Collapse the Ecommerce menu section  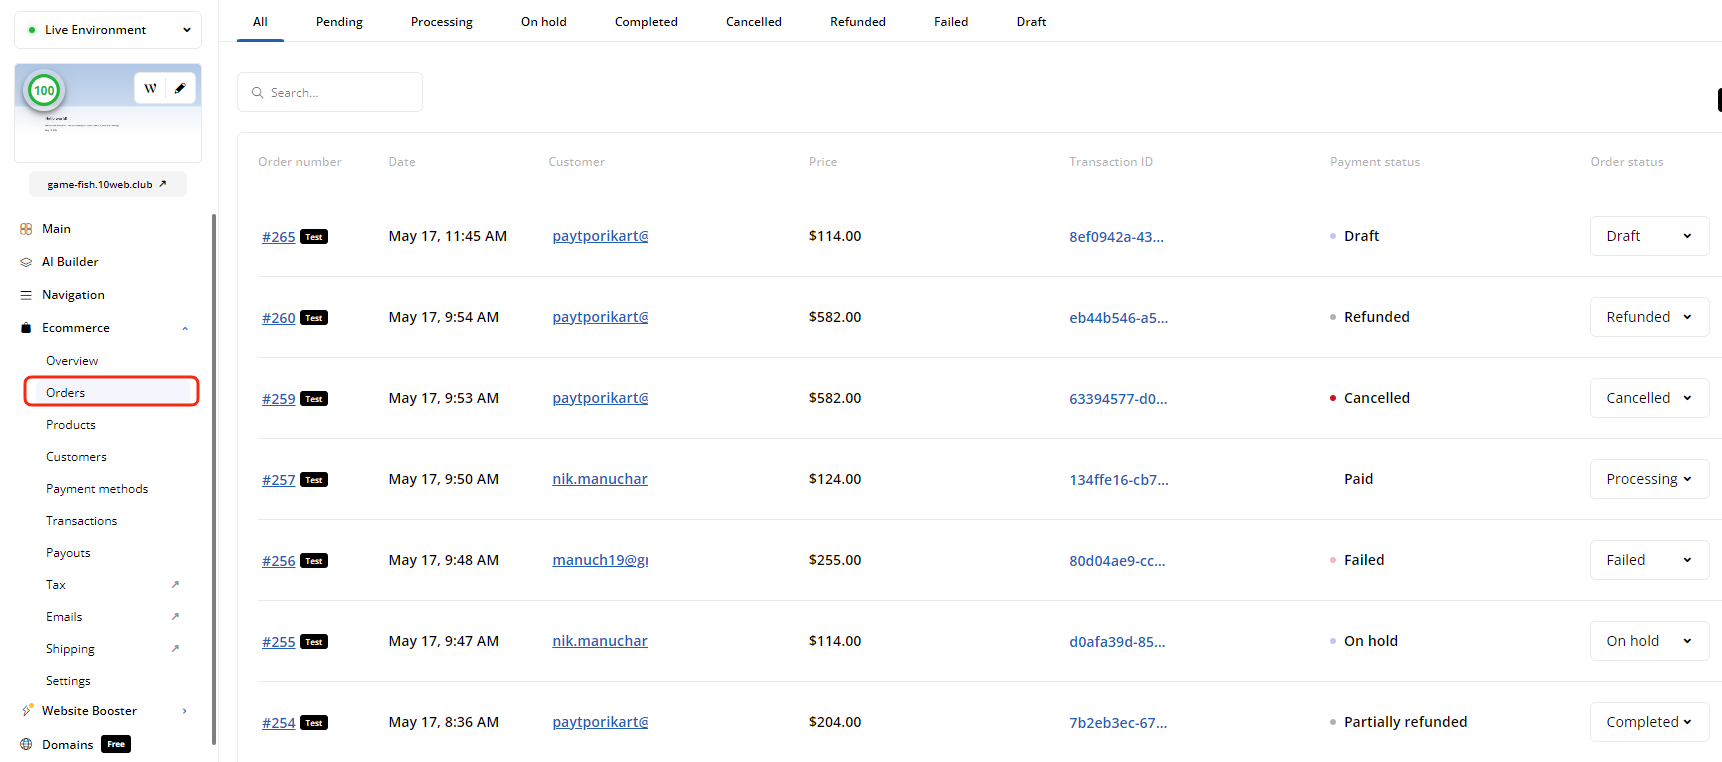click(x=185, y=328)
